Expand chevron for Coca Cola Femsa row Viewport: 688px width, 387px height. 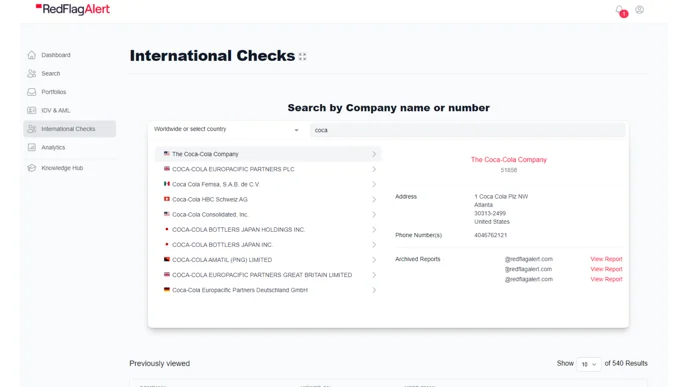click(x=374, y=184)
